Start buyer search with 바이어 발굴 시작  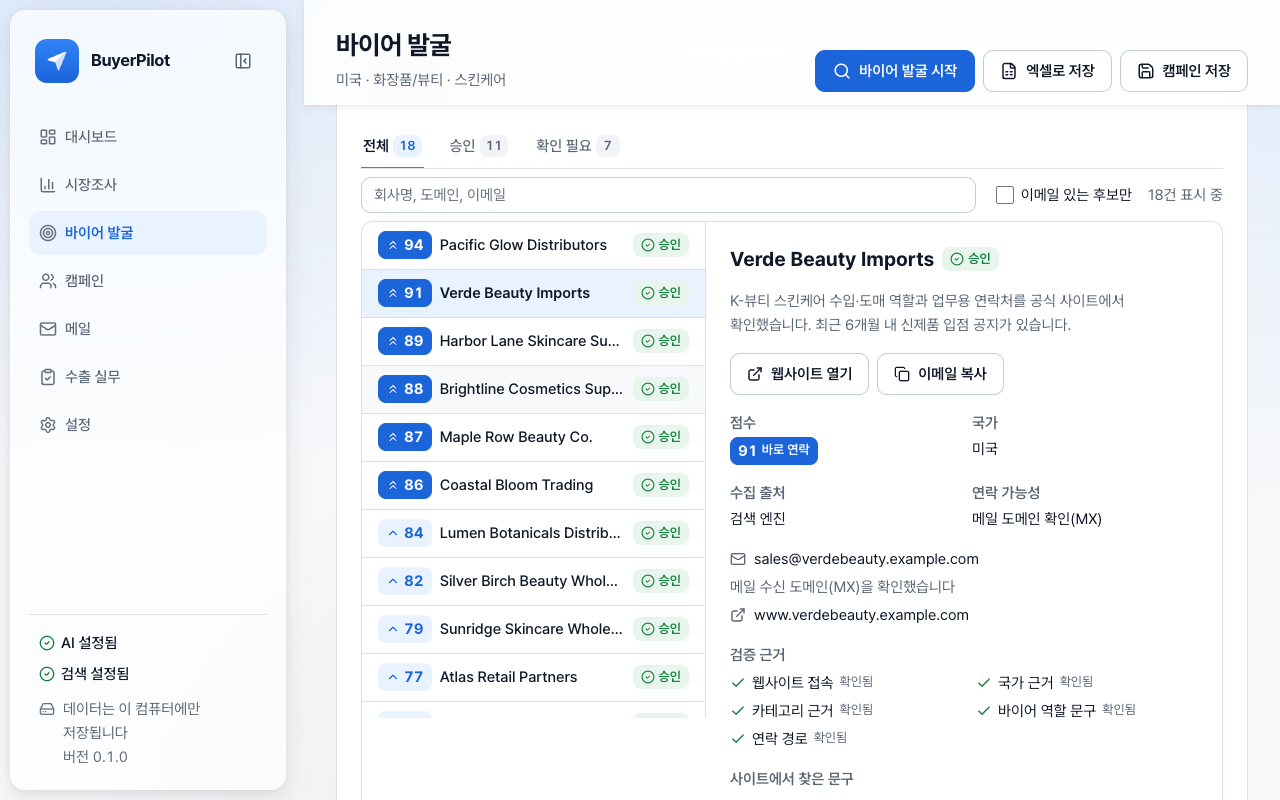pyautogui.click(x=895, y=71)
